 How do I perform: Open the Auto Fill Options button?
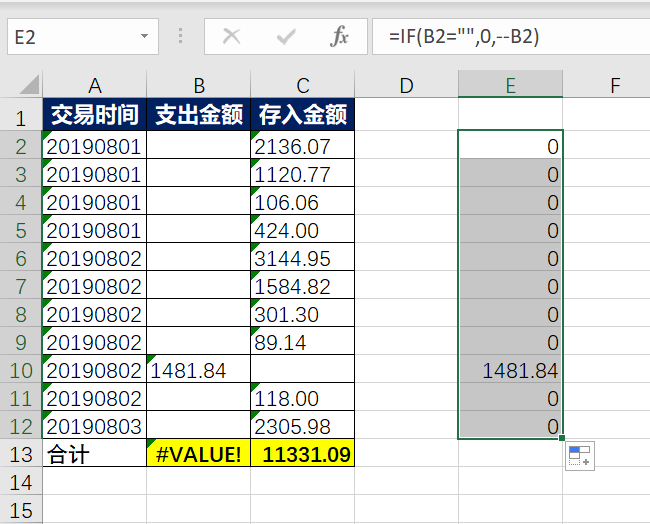point(580,456)
